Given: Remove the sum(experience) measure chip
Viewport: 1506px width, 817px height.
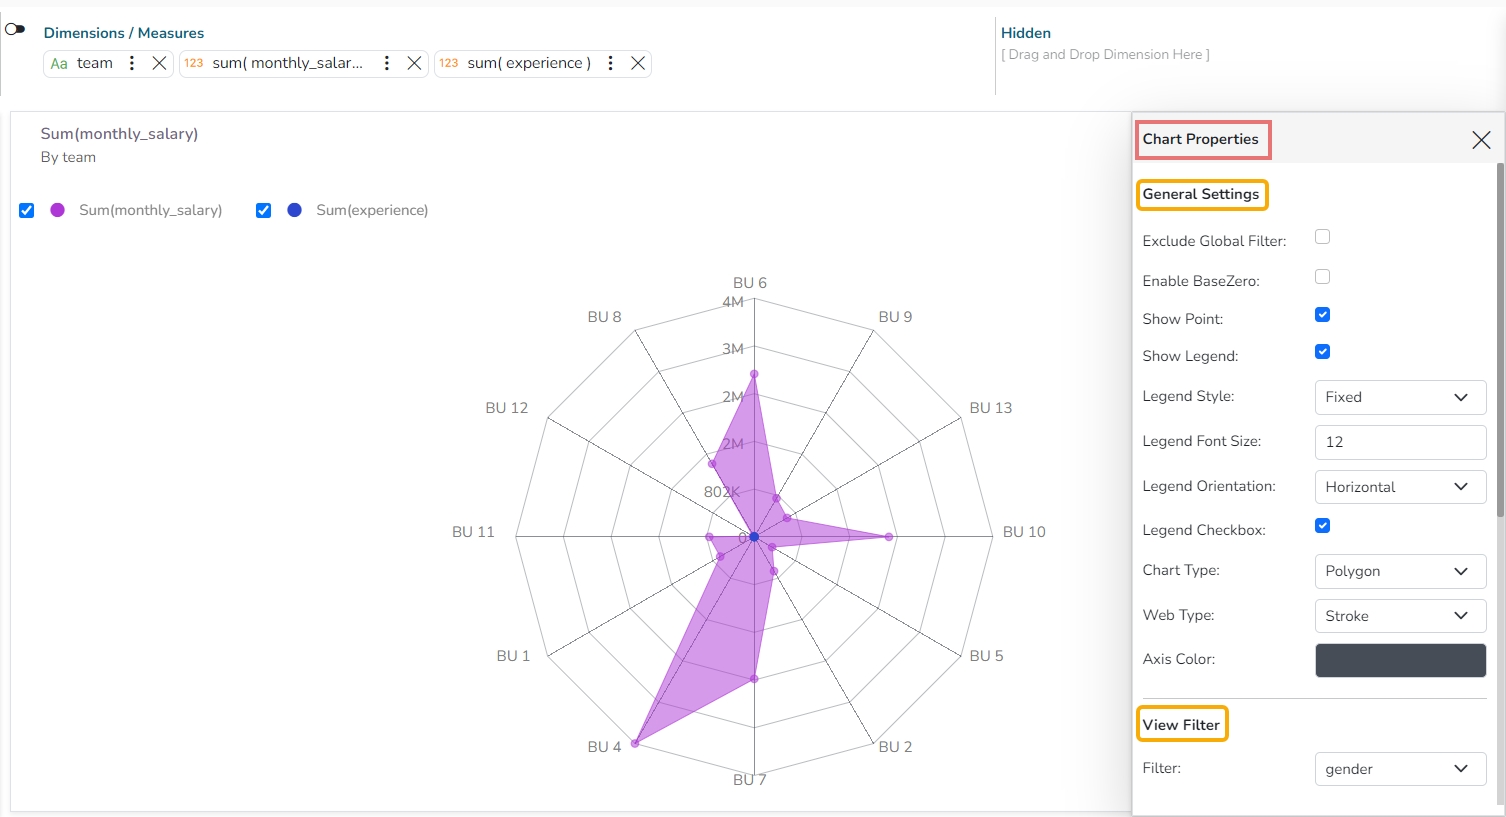Looking at the screenshot, I should [638, 63].
